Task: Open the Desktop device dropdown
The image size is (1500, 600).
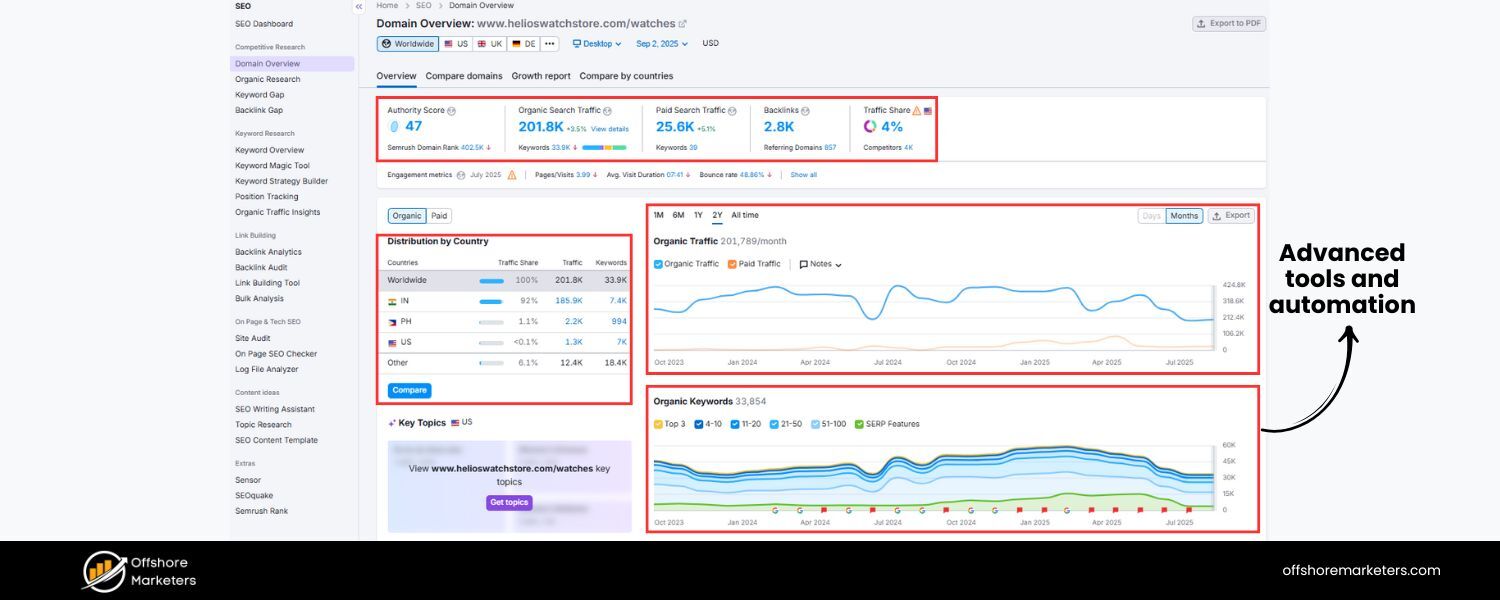Action: 597,44
